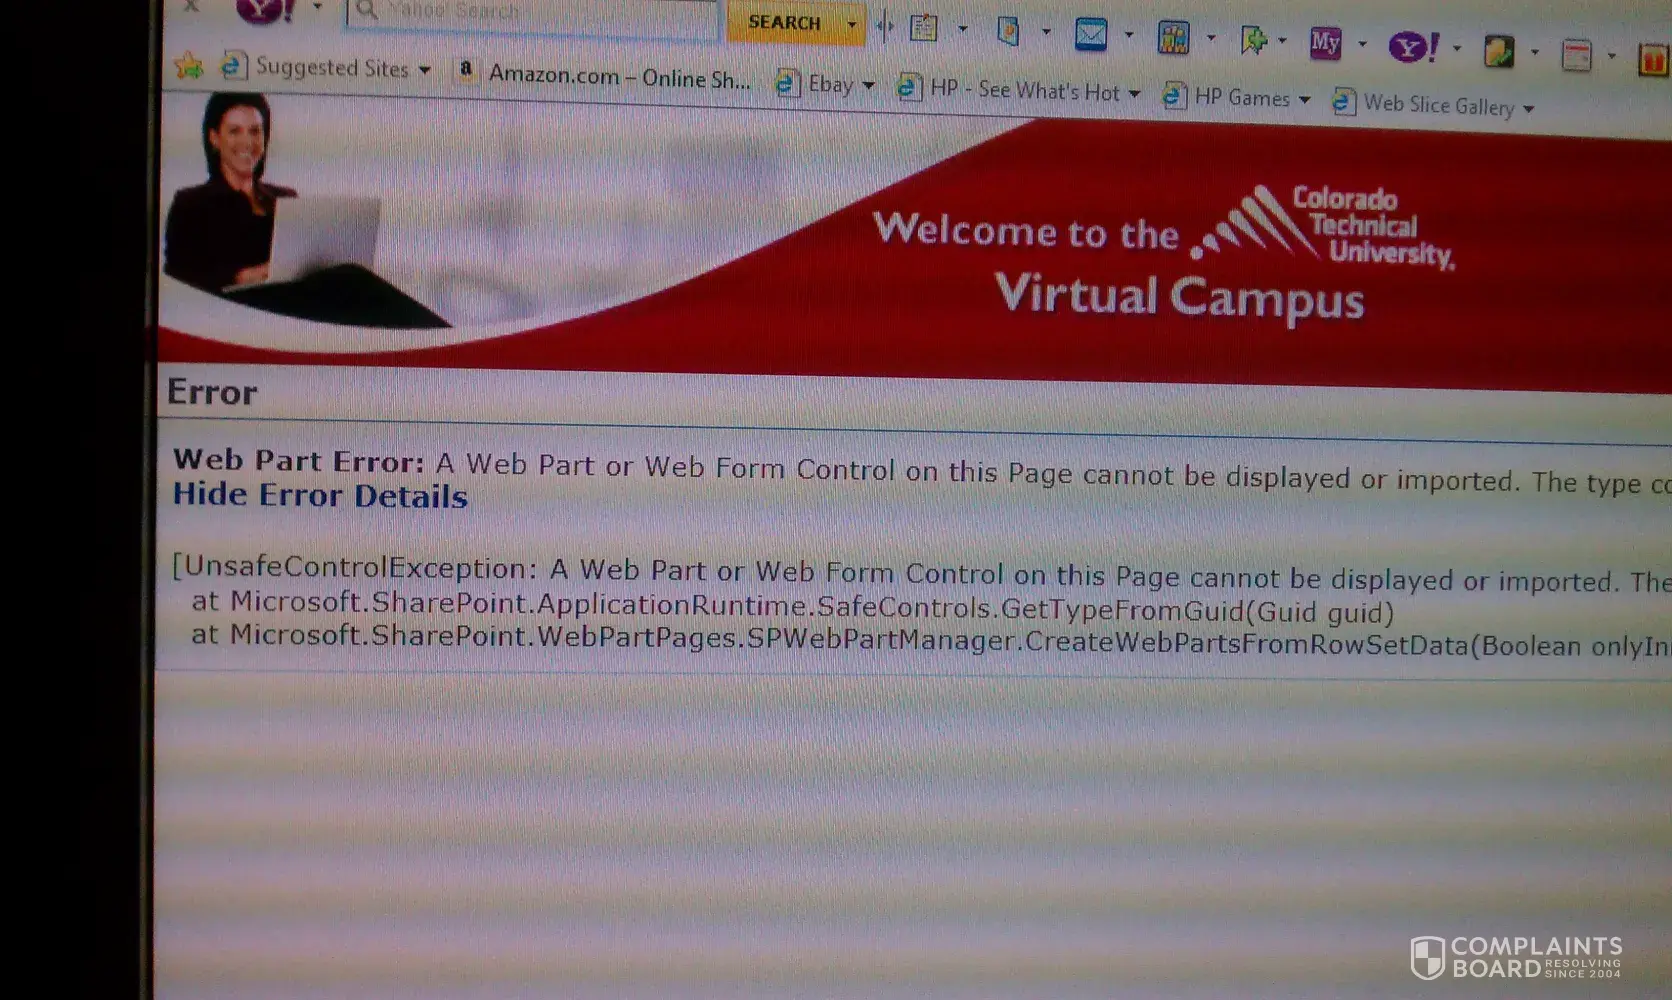Expand the Yahoo logo dropdown arrow
1672x1000 pixels.
(x=317, y=8)
